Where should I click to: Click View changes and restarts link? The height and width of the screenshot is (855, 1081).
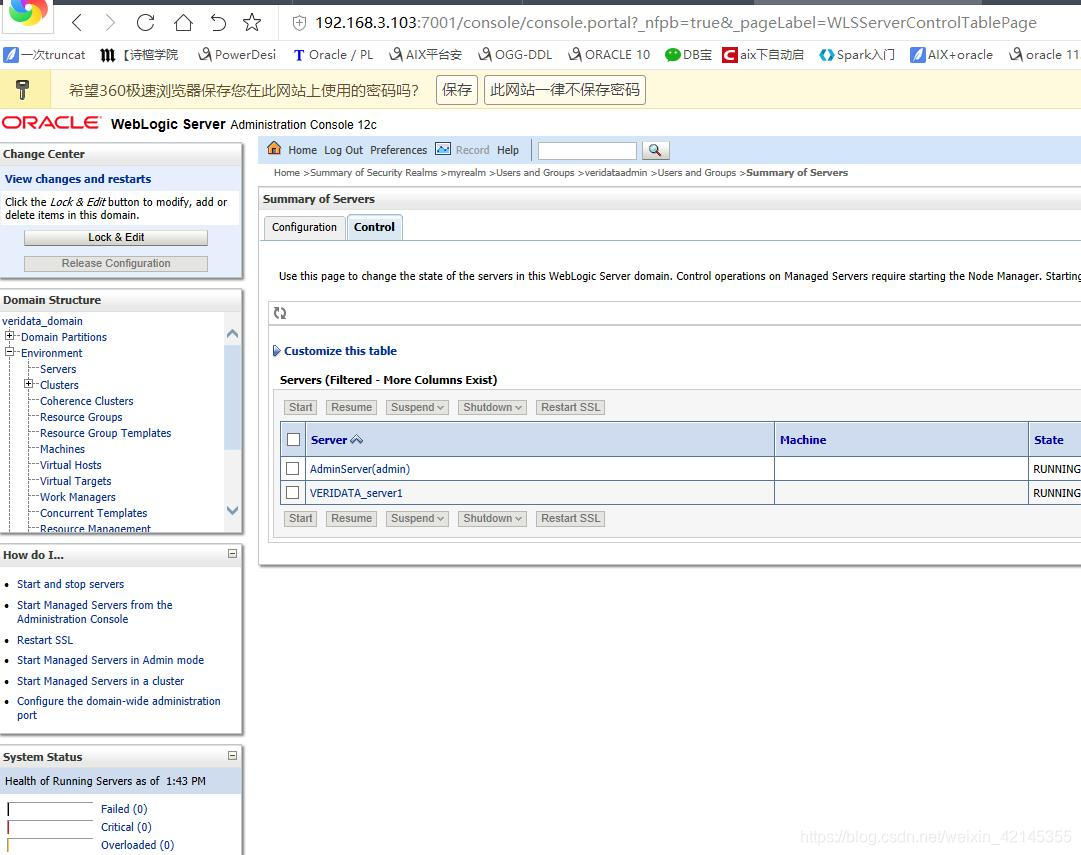78,179
